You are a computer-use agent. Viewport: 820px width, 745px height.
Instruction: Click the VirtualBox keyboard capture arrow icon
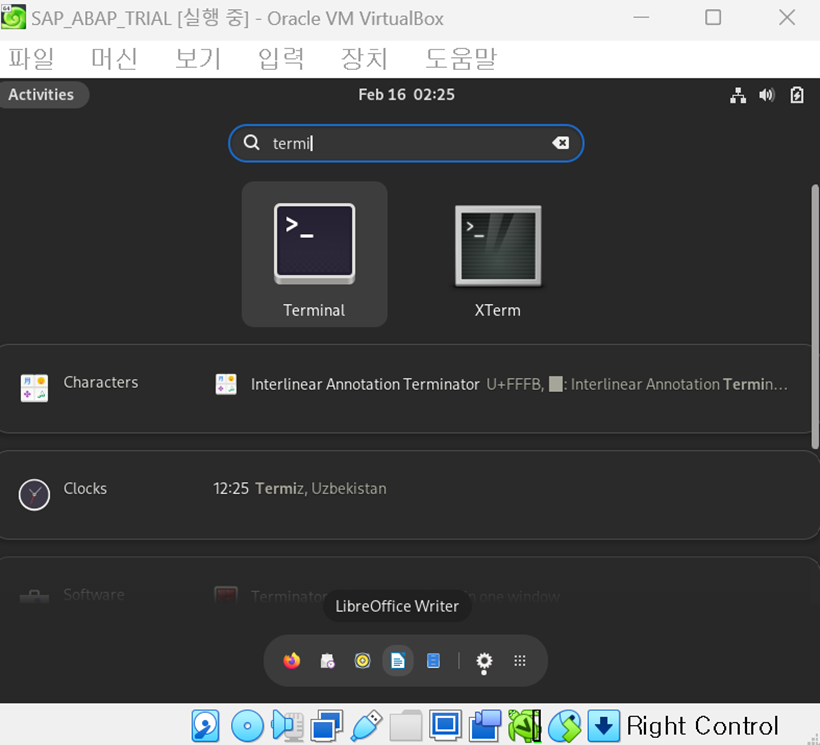tap(604, 726)
